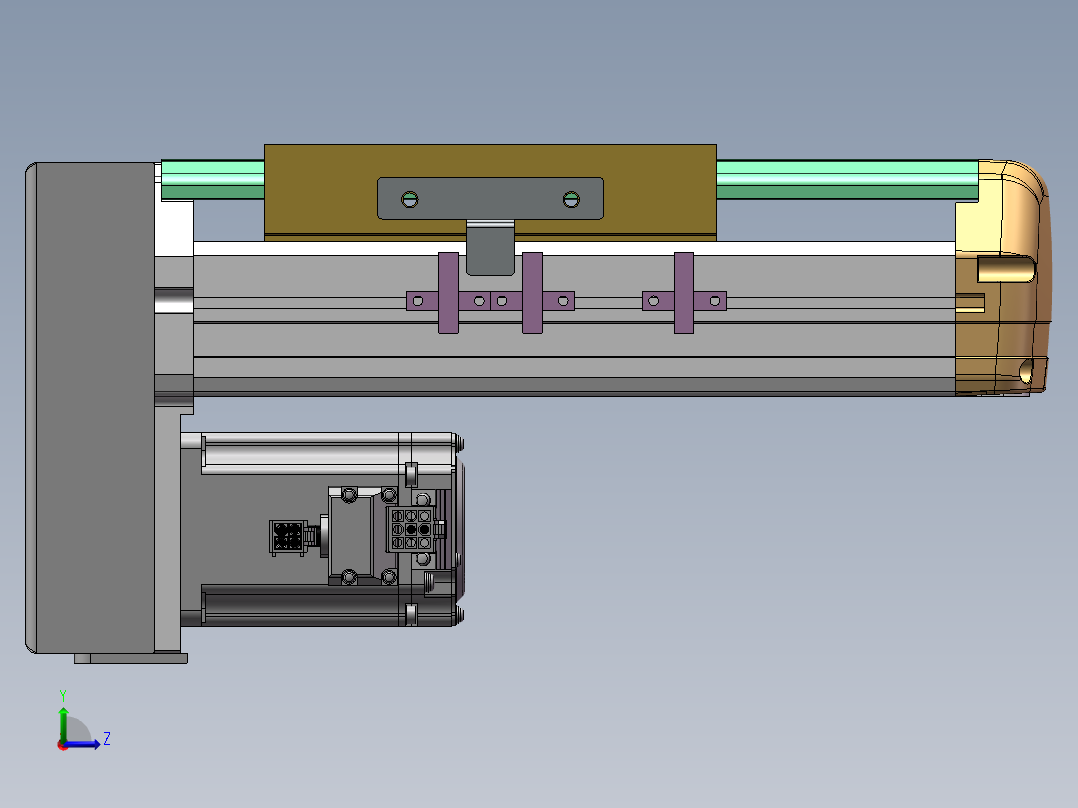Pick the gray mounting plate on the carriage
The image size is (1078, 808).
(x=490, y=199)
